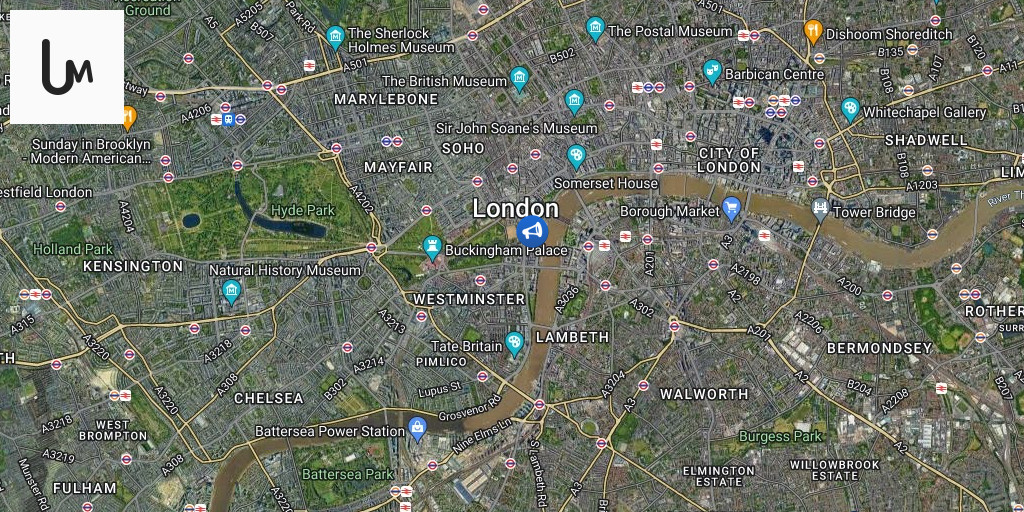The height and width of the screenshot is (512, 1024).
Task: Click the UM logo in the corner
Action: (67, 67)
